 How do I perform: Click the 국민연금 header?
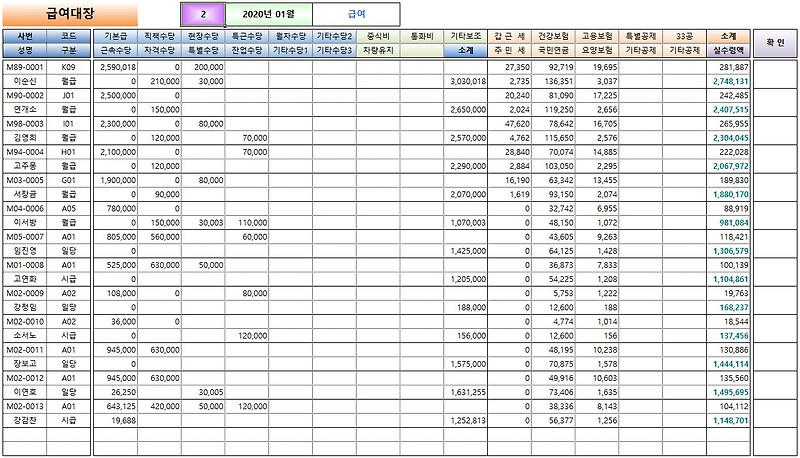point(553,50)
